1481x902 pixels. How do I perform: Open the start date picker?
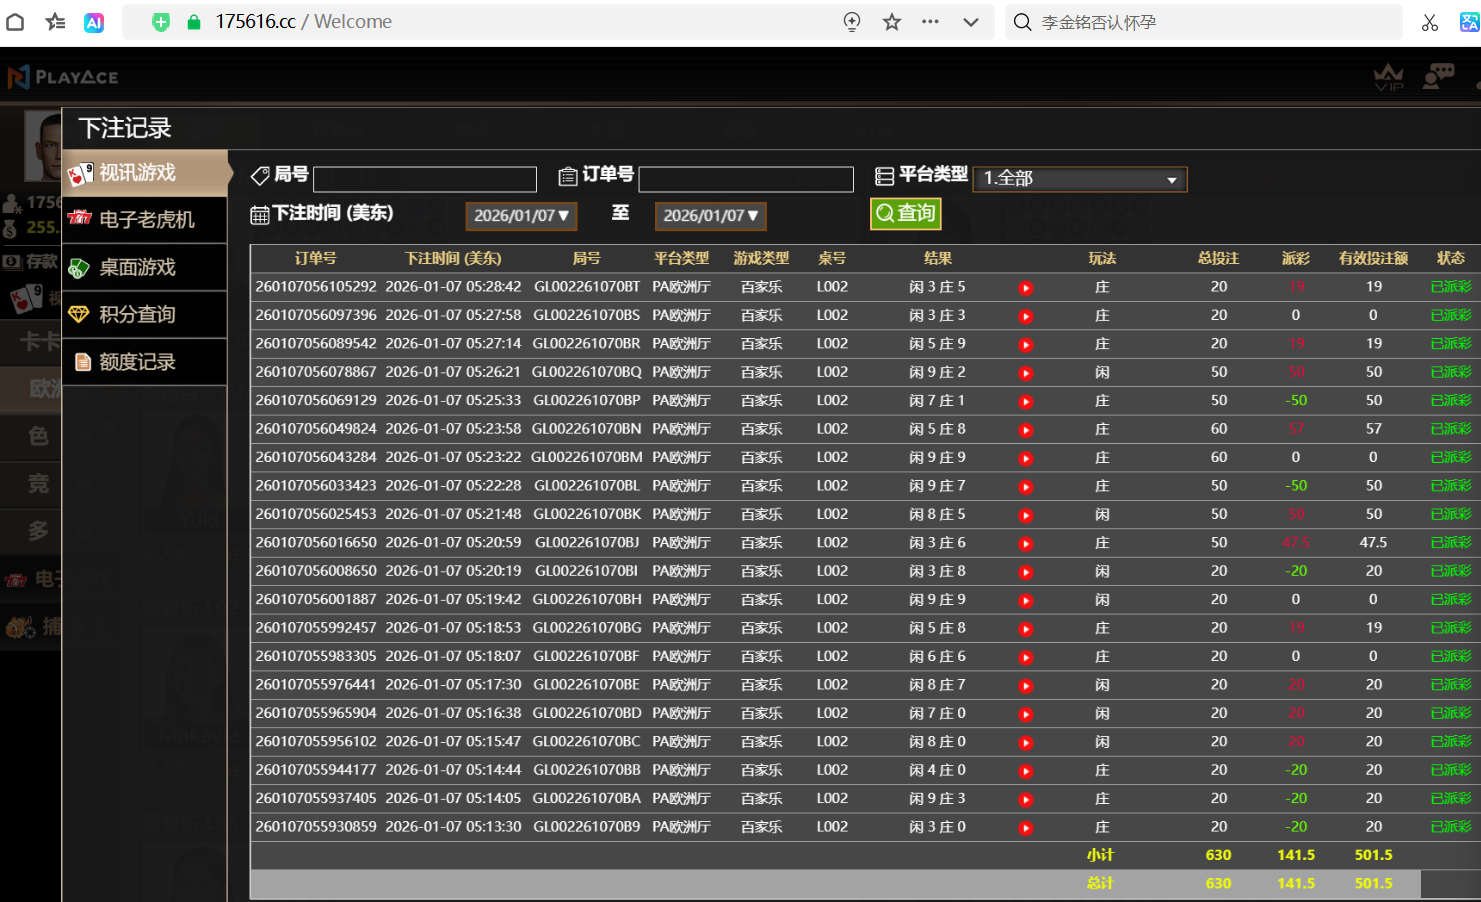[521, 216]
